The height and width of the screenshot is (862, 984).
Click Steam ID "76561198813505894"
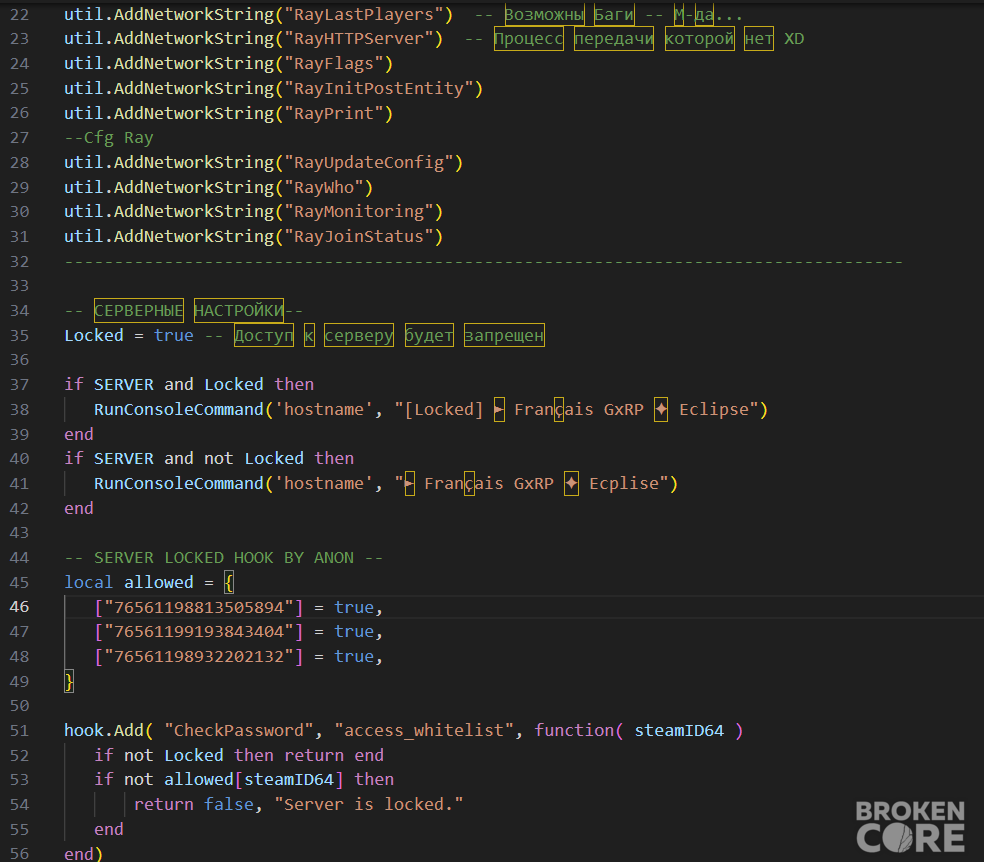199,607
